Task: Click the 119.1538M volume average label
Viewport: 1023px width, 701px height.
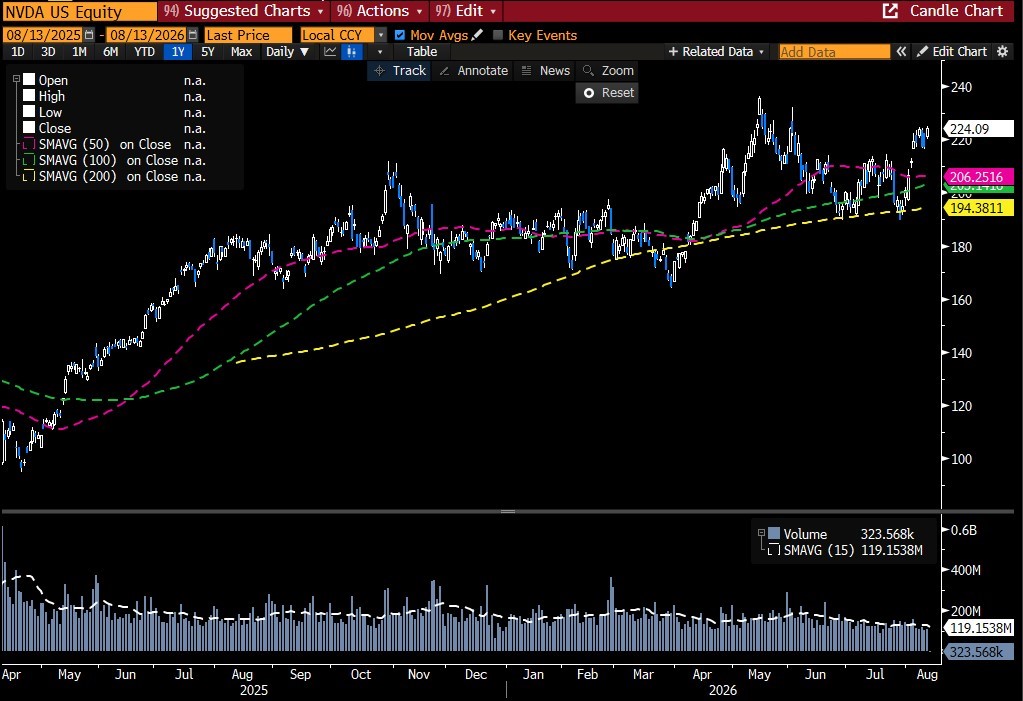Action: [x=979, y=628]
